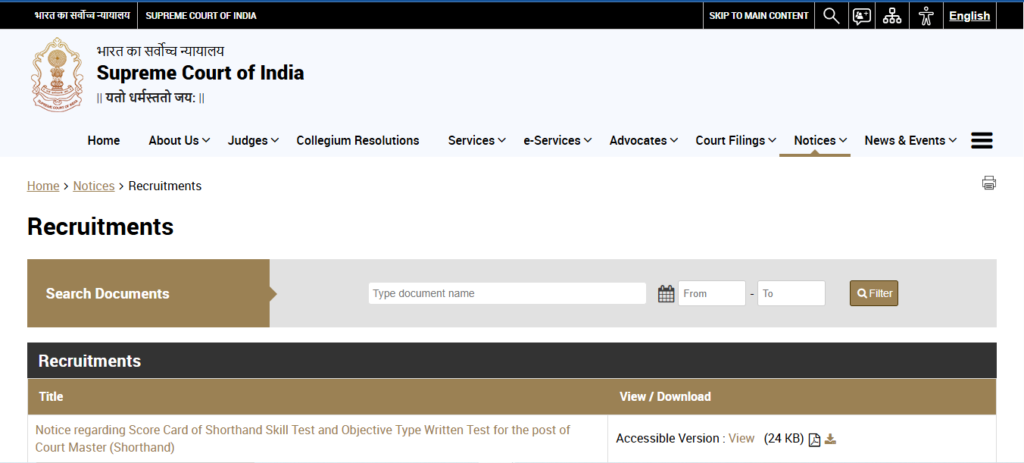The width and height of the screenshot is (1024, 463).
Task: Click the print page icon
Action: point(989,182)
